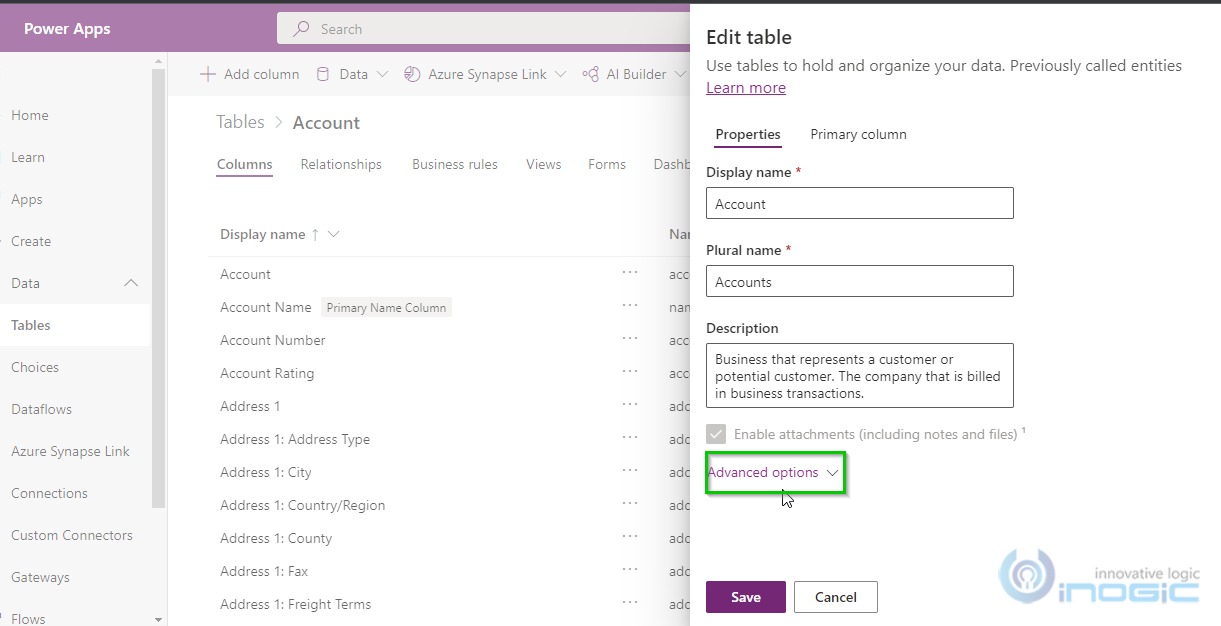Click in the Plural name input field
Screen dimensions: 1221x626
tap(860, 281)
